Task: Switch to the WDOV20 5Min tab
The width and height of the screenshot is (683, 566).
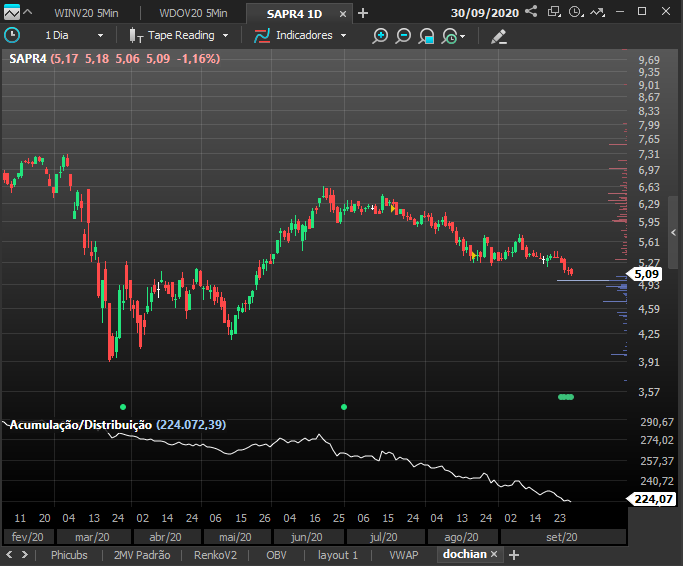Action: tap(193, 13)
